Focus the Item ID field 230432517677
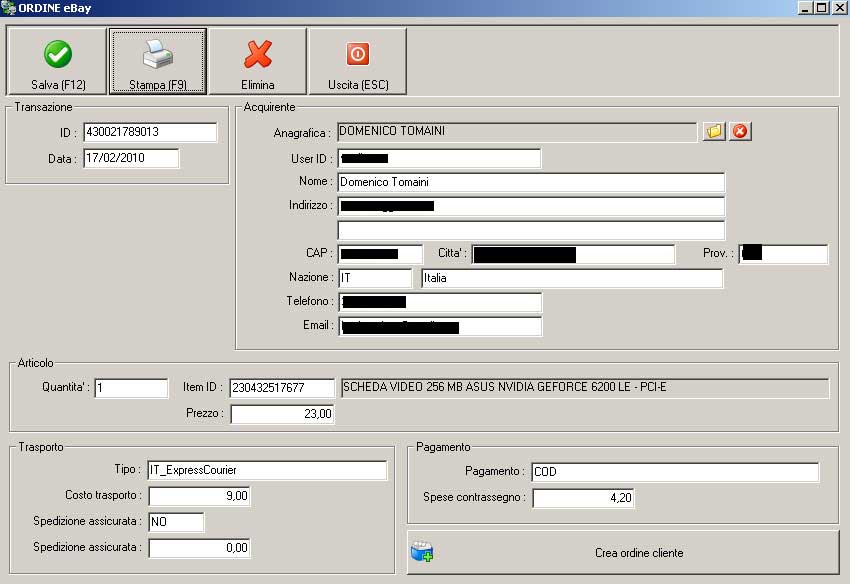850x584 pixels. [282, 388]
